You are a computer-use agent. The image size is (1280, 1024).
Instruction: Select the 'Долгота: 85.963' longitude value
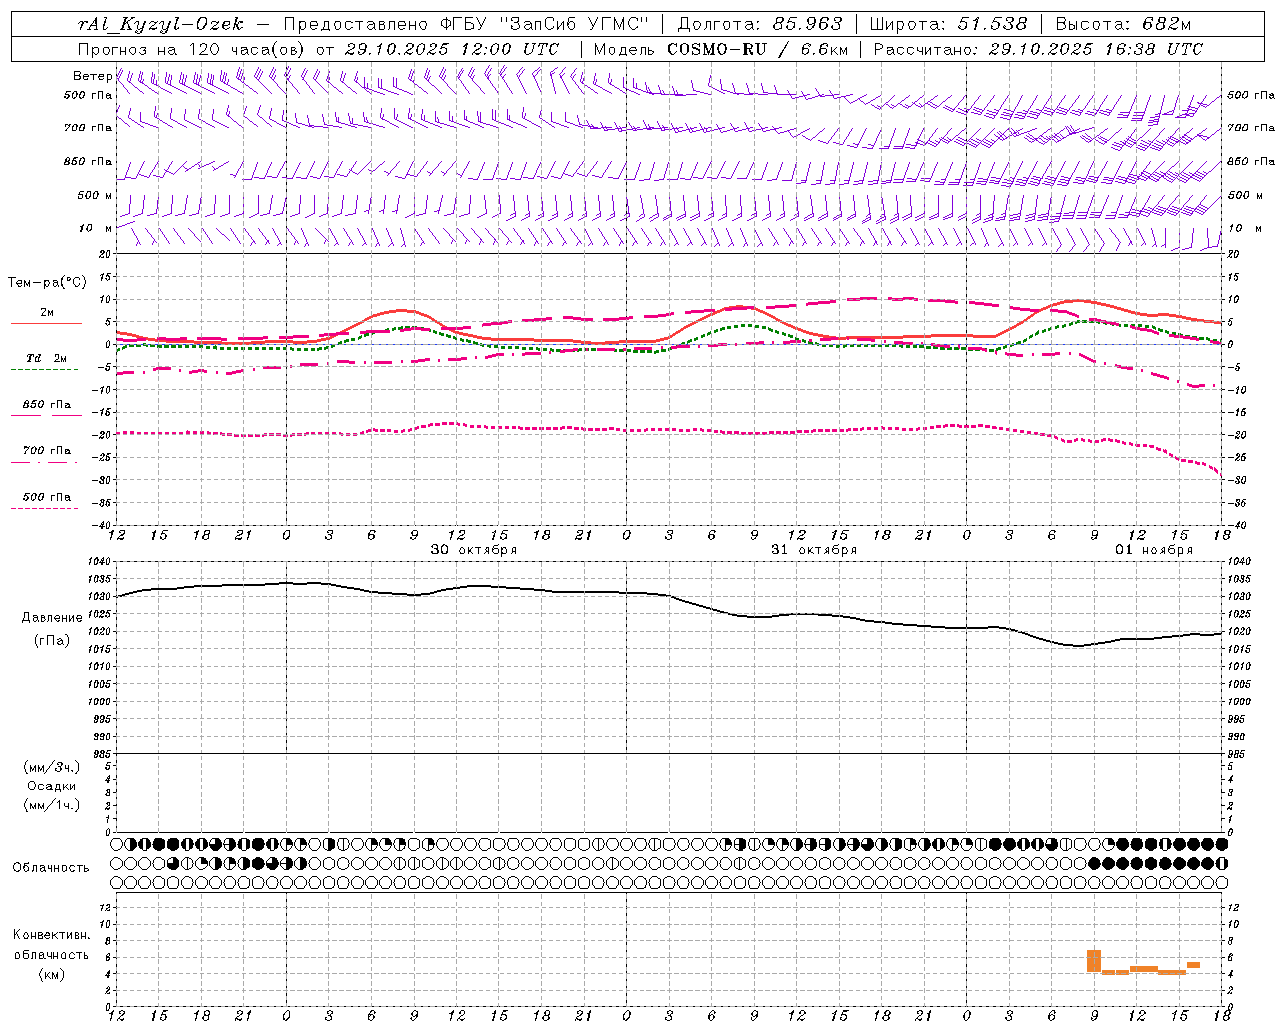760,24
